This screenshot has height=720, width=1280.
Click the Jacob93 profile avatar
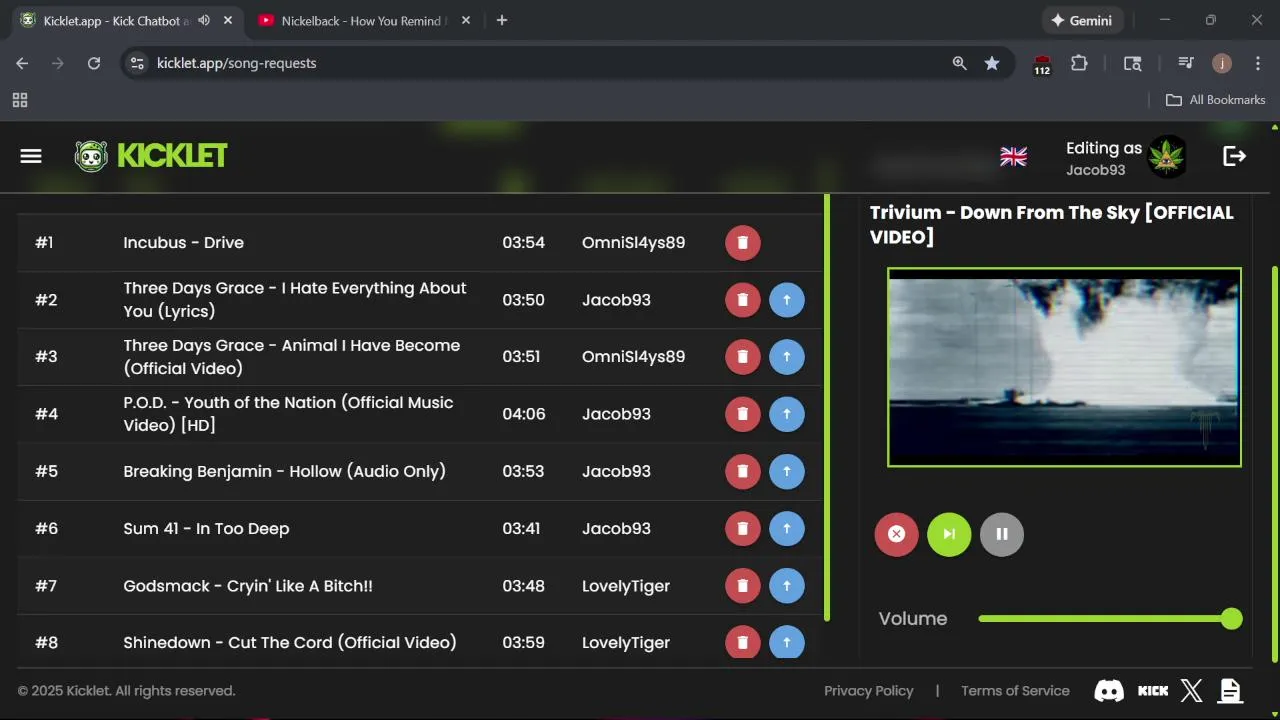pos(1167,157)
